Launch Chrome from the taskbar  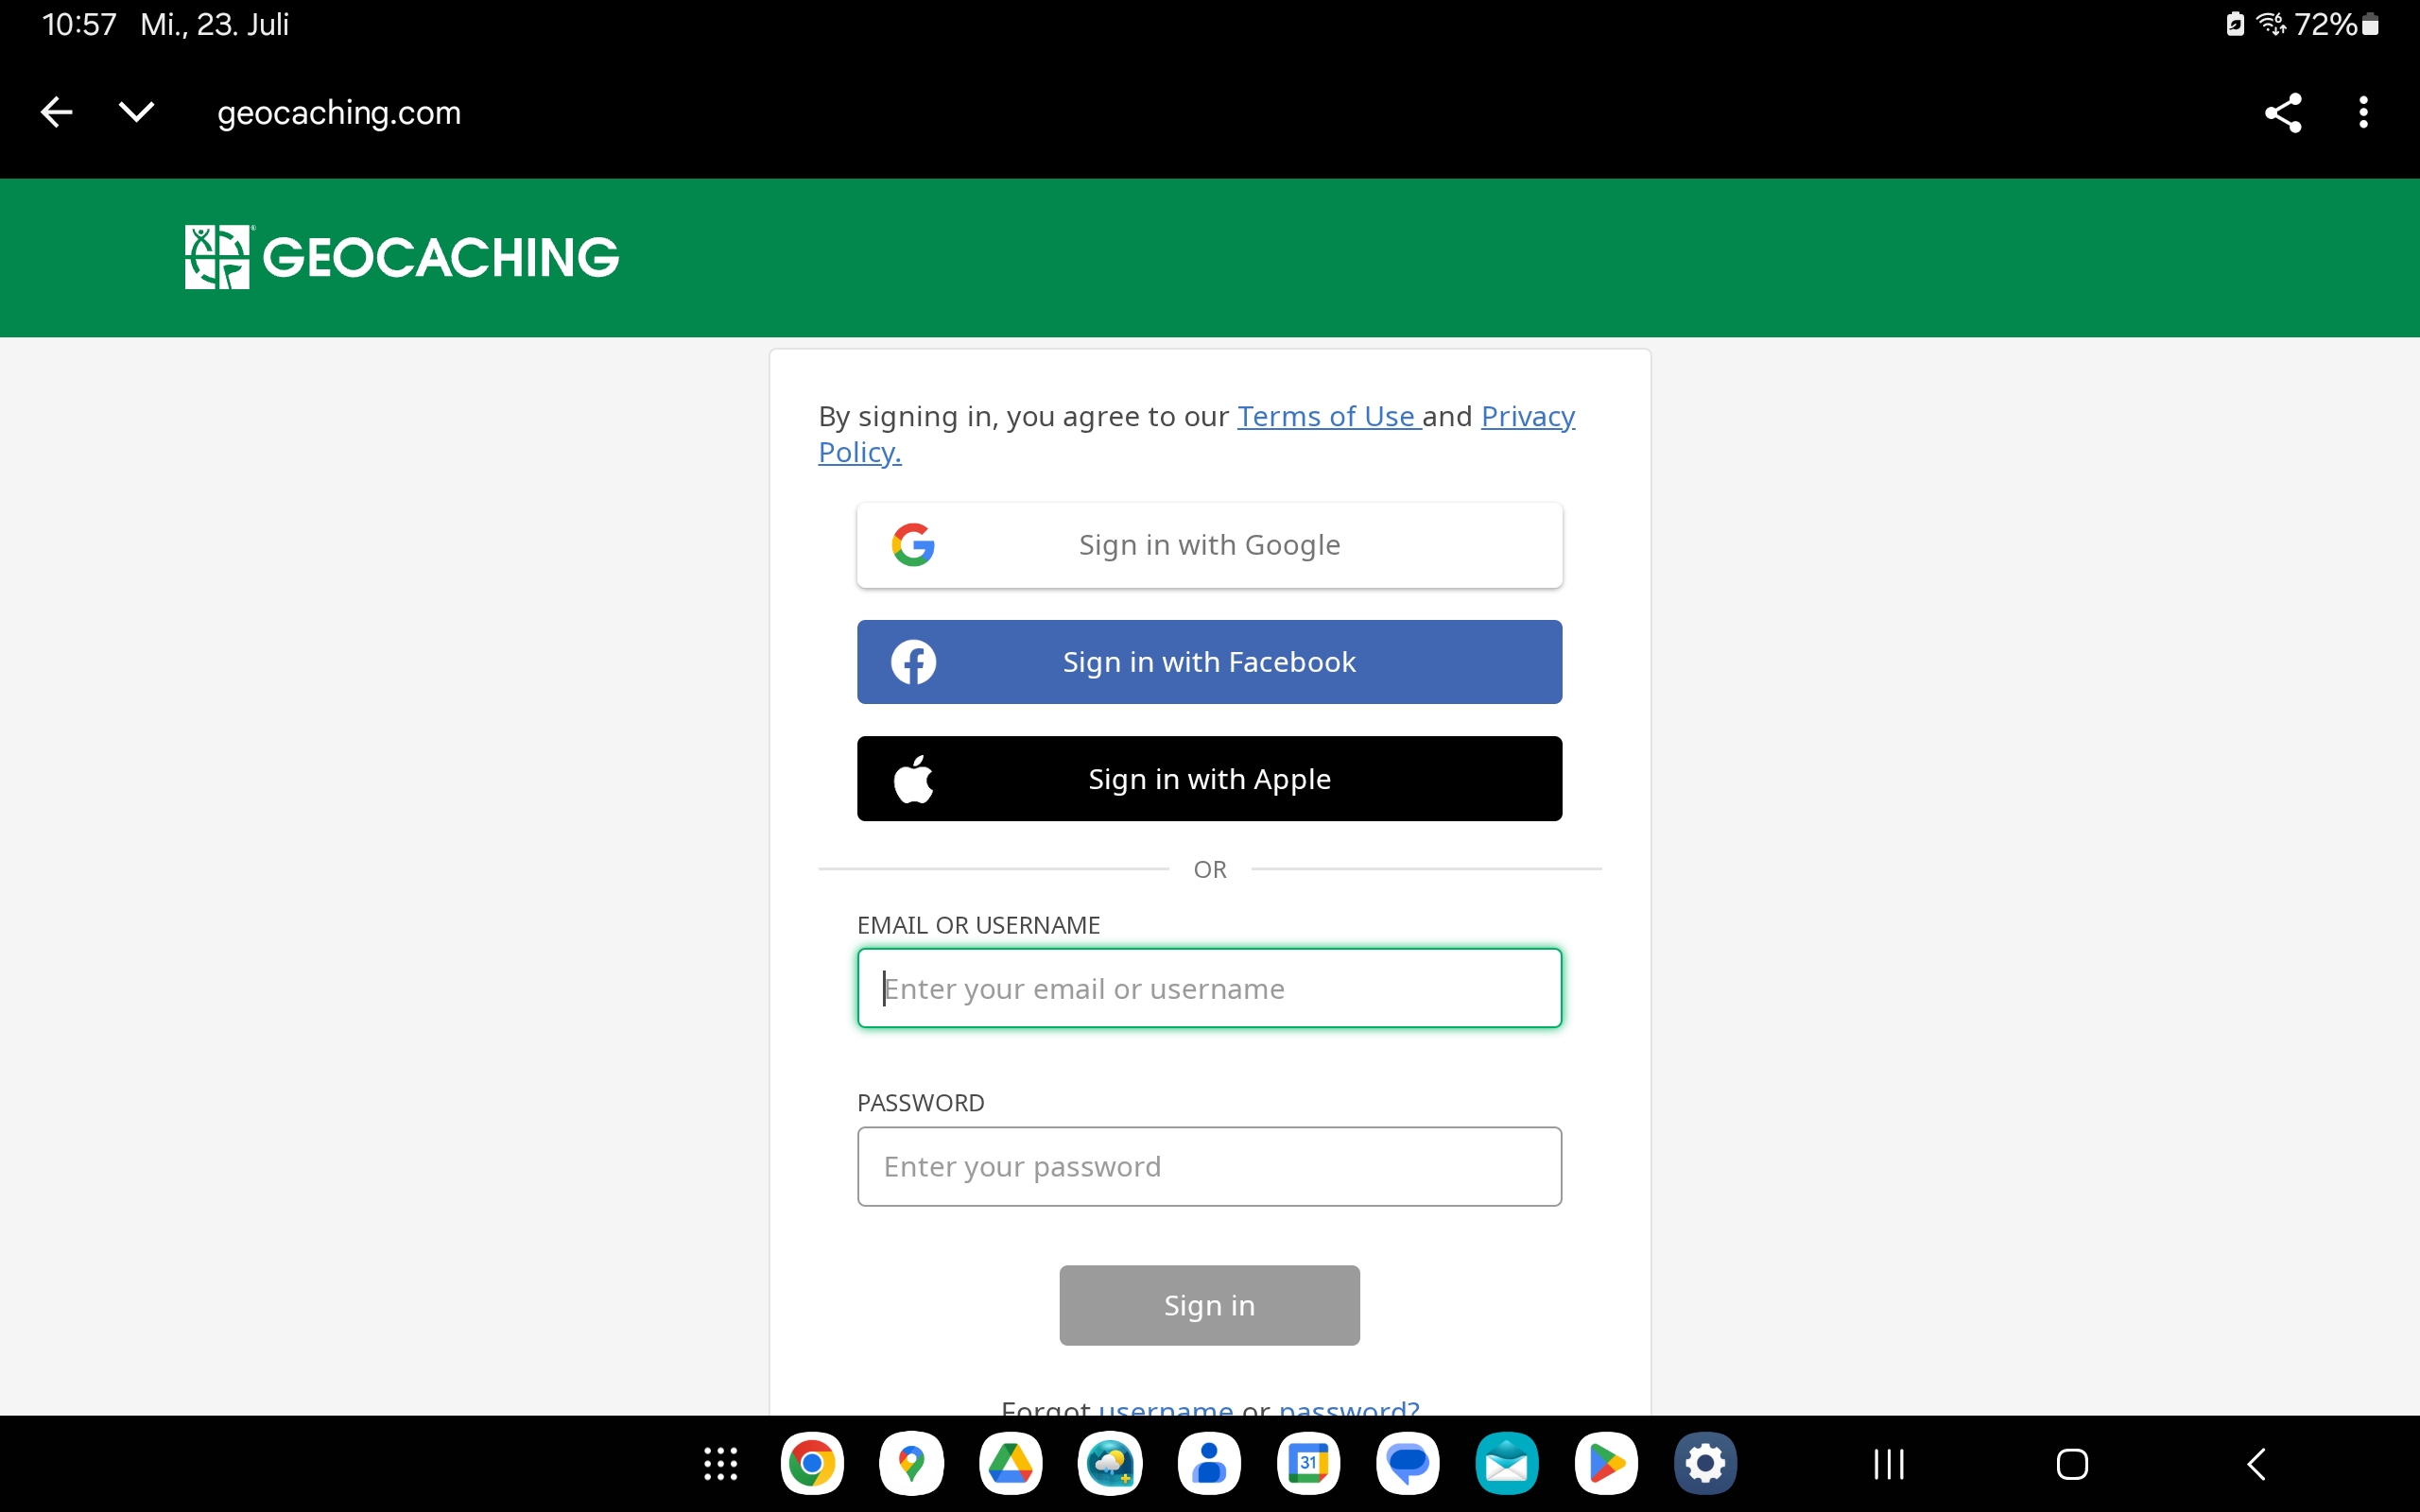click(812, 1464)
